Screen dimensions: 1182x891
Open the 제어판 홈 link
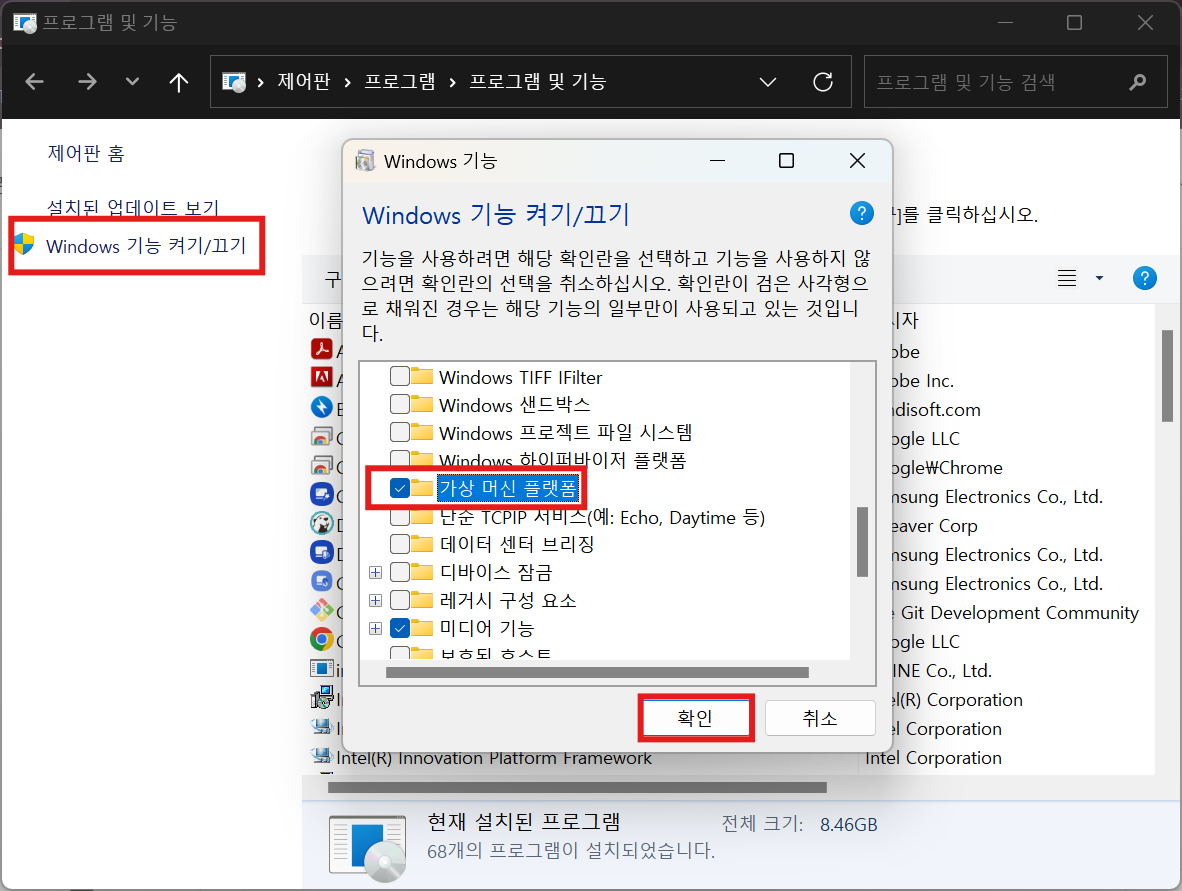coord(86,154)
